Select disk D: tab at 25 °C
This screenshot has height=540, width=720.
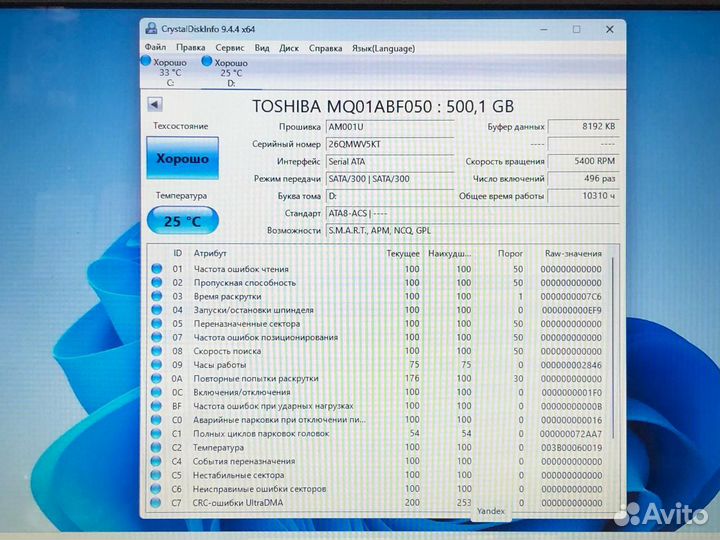pyautogui.click(x=225, y=72)
